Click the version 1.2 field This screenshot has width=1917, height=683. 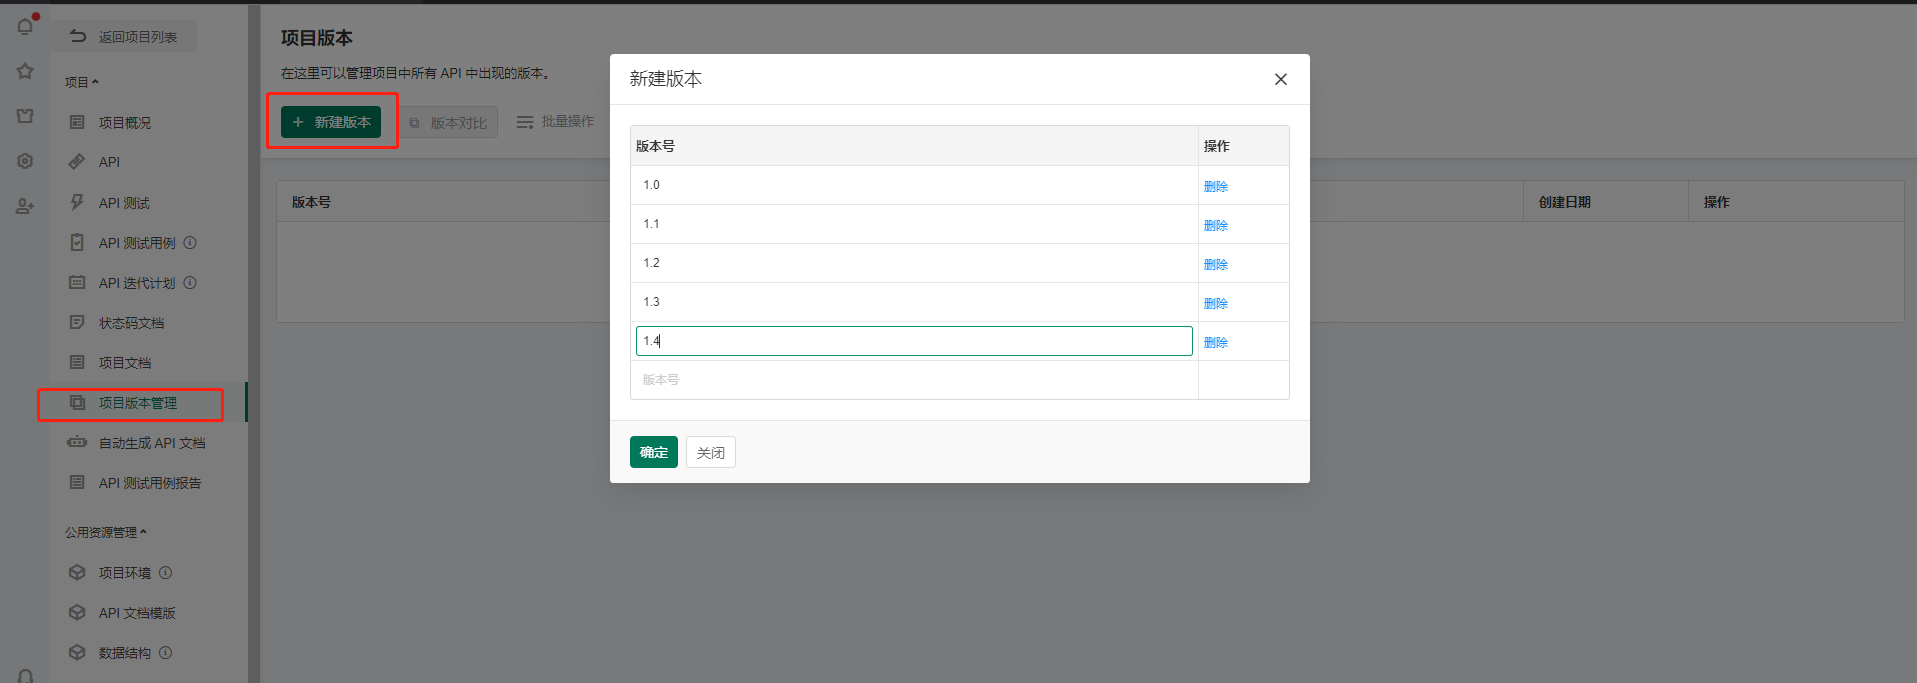[x=914, y=263]
